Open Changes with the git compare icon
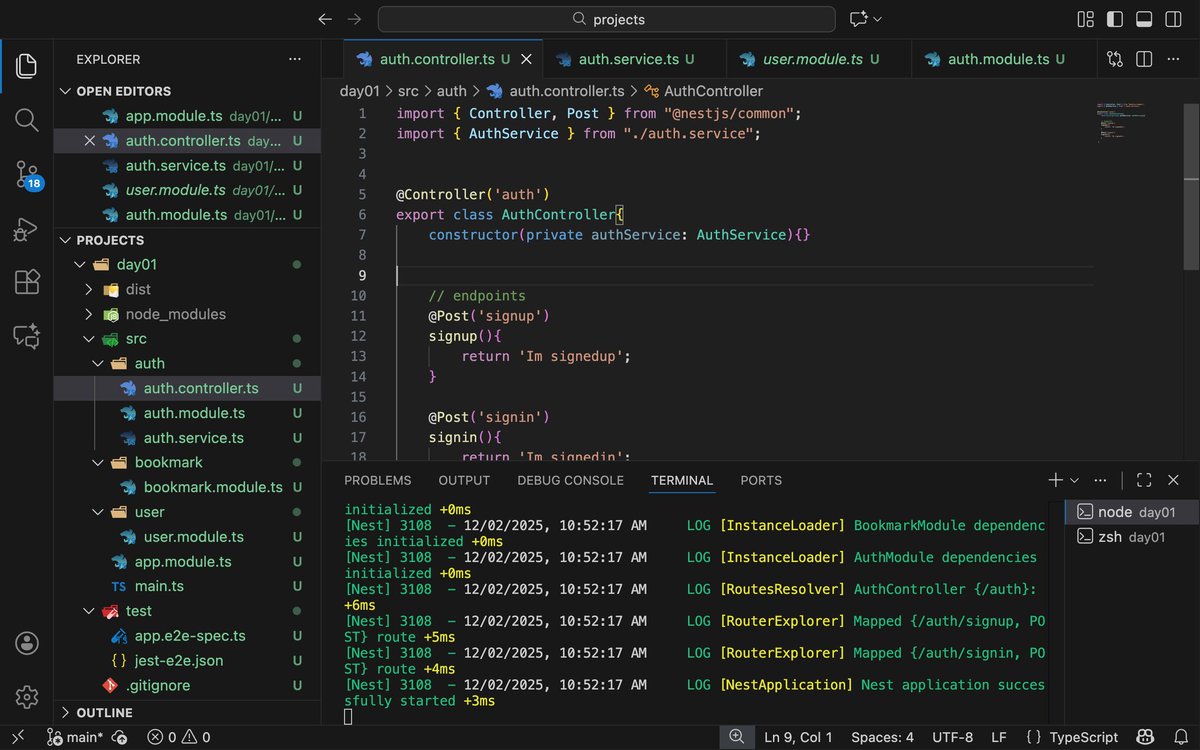 click(x=1114, y=59)
